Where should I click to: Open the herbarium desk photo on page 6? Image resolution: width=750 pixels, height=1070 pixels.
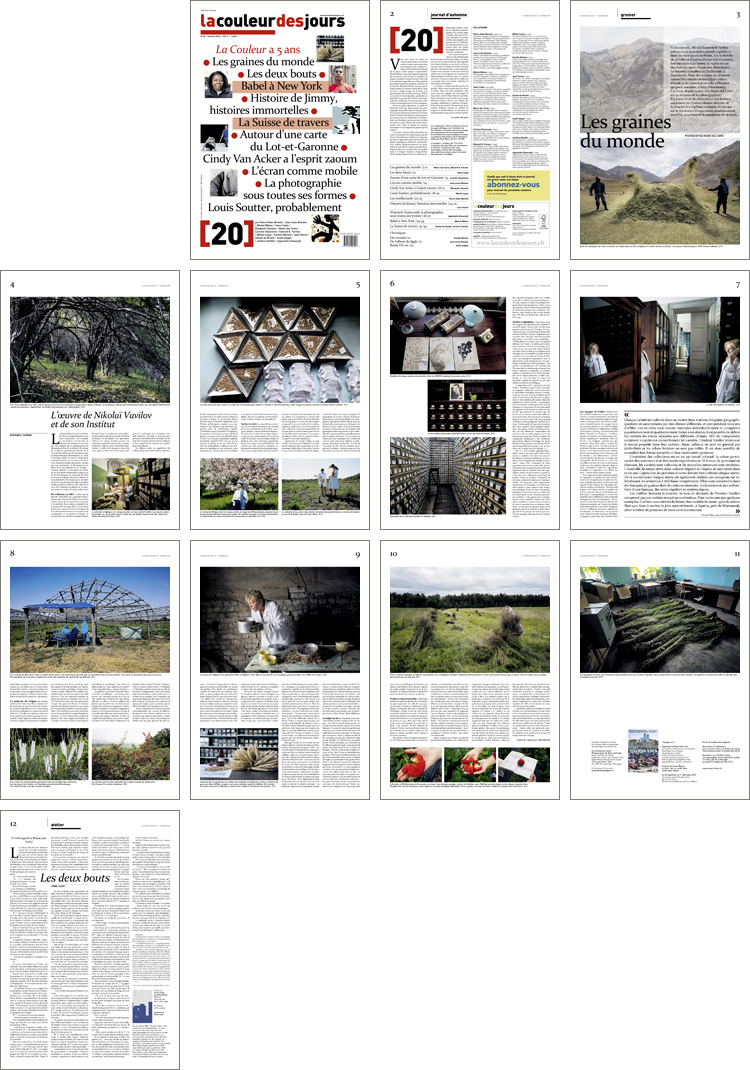pyautogui.click(x=448, y=334)
